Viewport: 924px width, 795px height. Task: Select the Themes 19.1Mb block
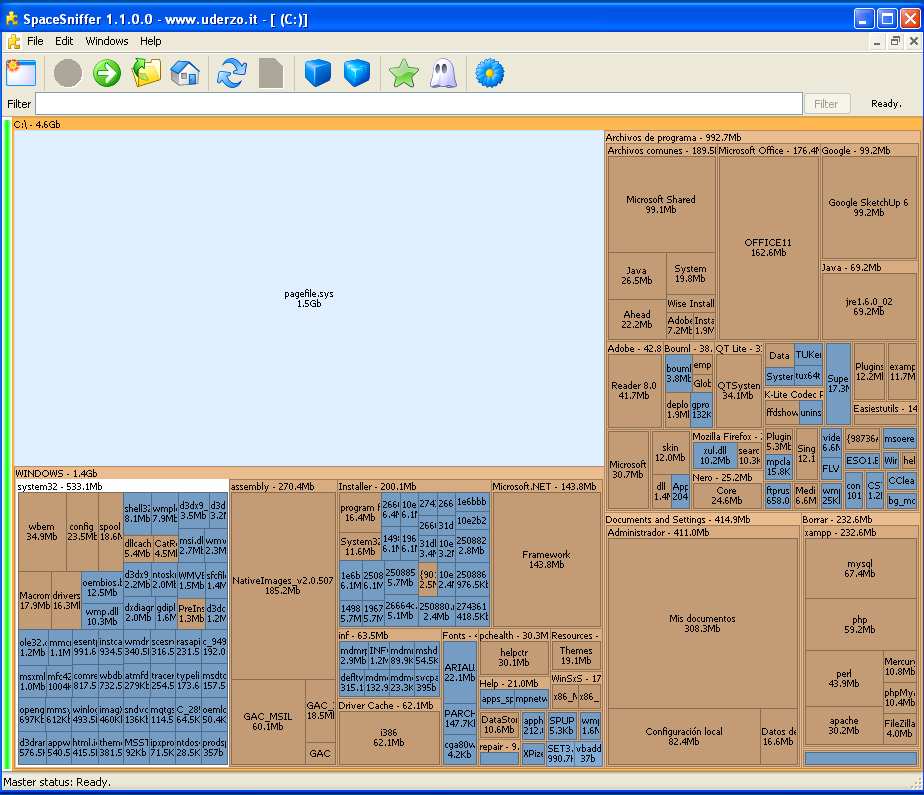pos(576,656)
